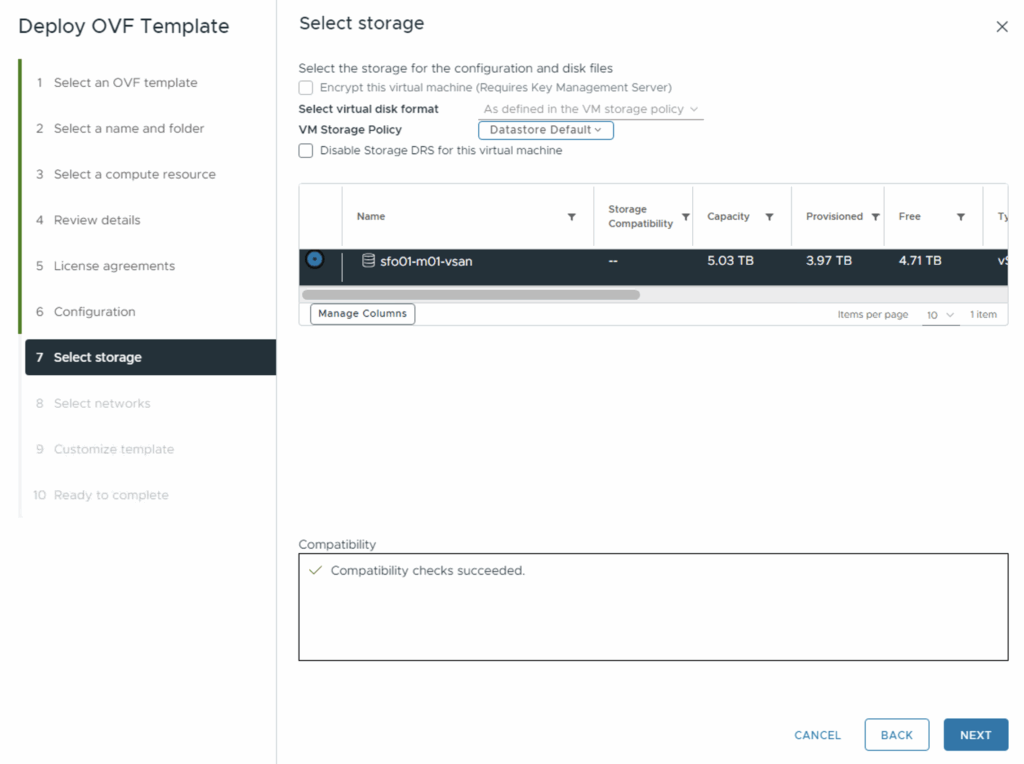
Task: Click the Capacity column filter icon
Action: click(x=769, y=217)
